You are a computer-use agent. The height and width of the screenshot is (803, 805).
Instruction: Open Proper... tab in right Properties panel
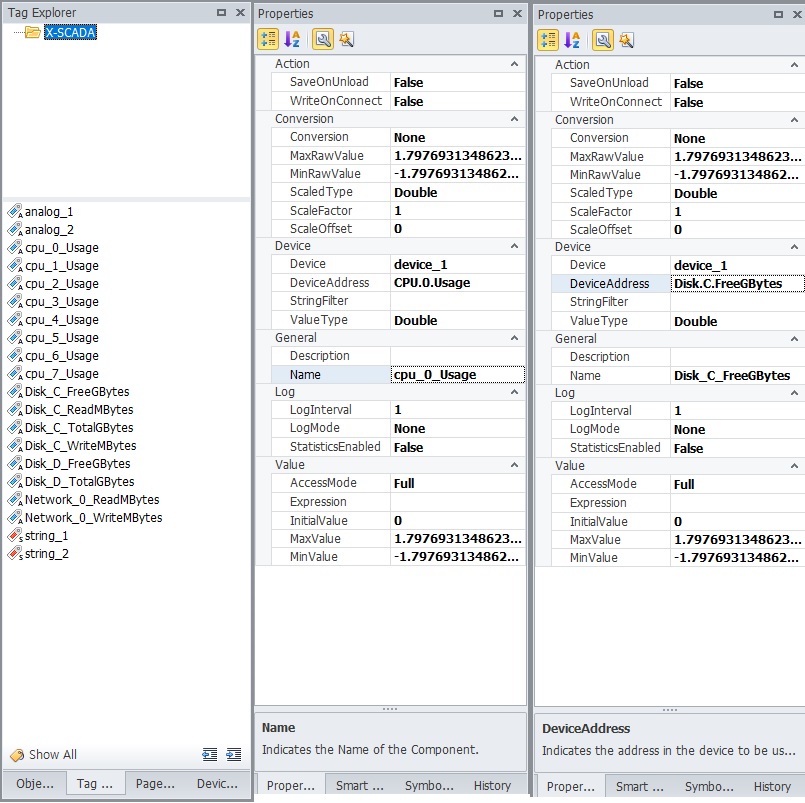[570, 787]
